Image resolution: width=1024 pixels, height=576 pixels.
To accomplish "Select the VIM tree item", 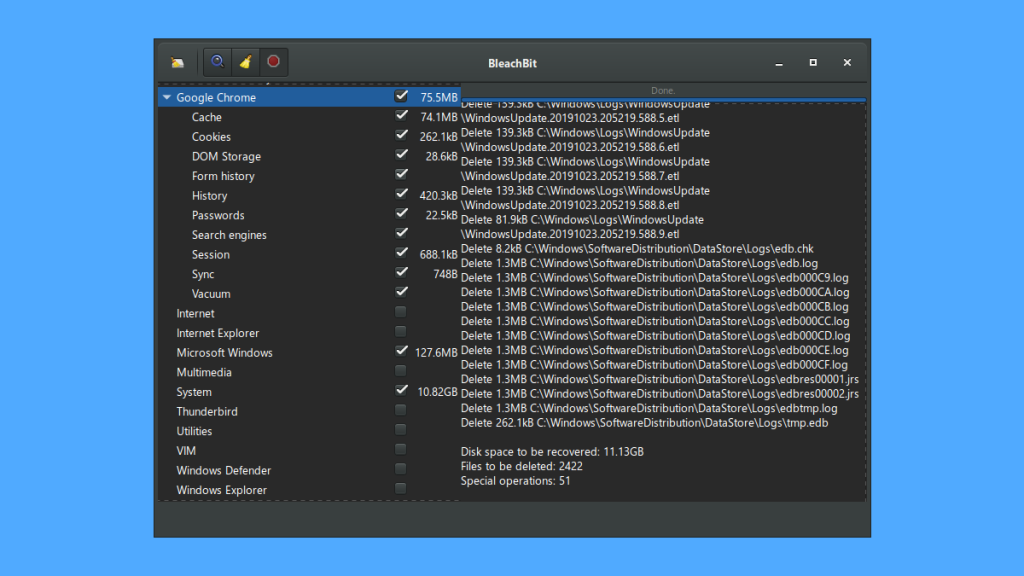I will click(185, 451).
